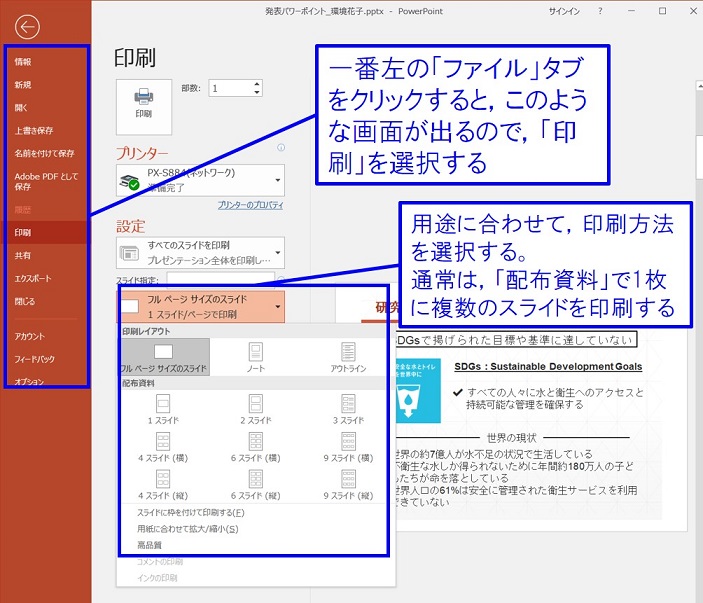Screen dimensions: 703x603
Task: Click the Printer Properties (プリンターのプロパティ) link
Action: 250,205
